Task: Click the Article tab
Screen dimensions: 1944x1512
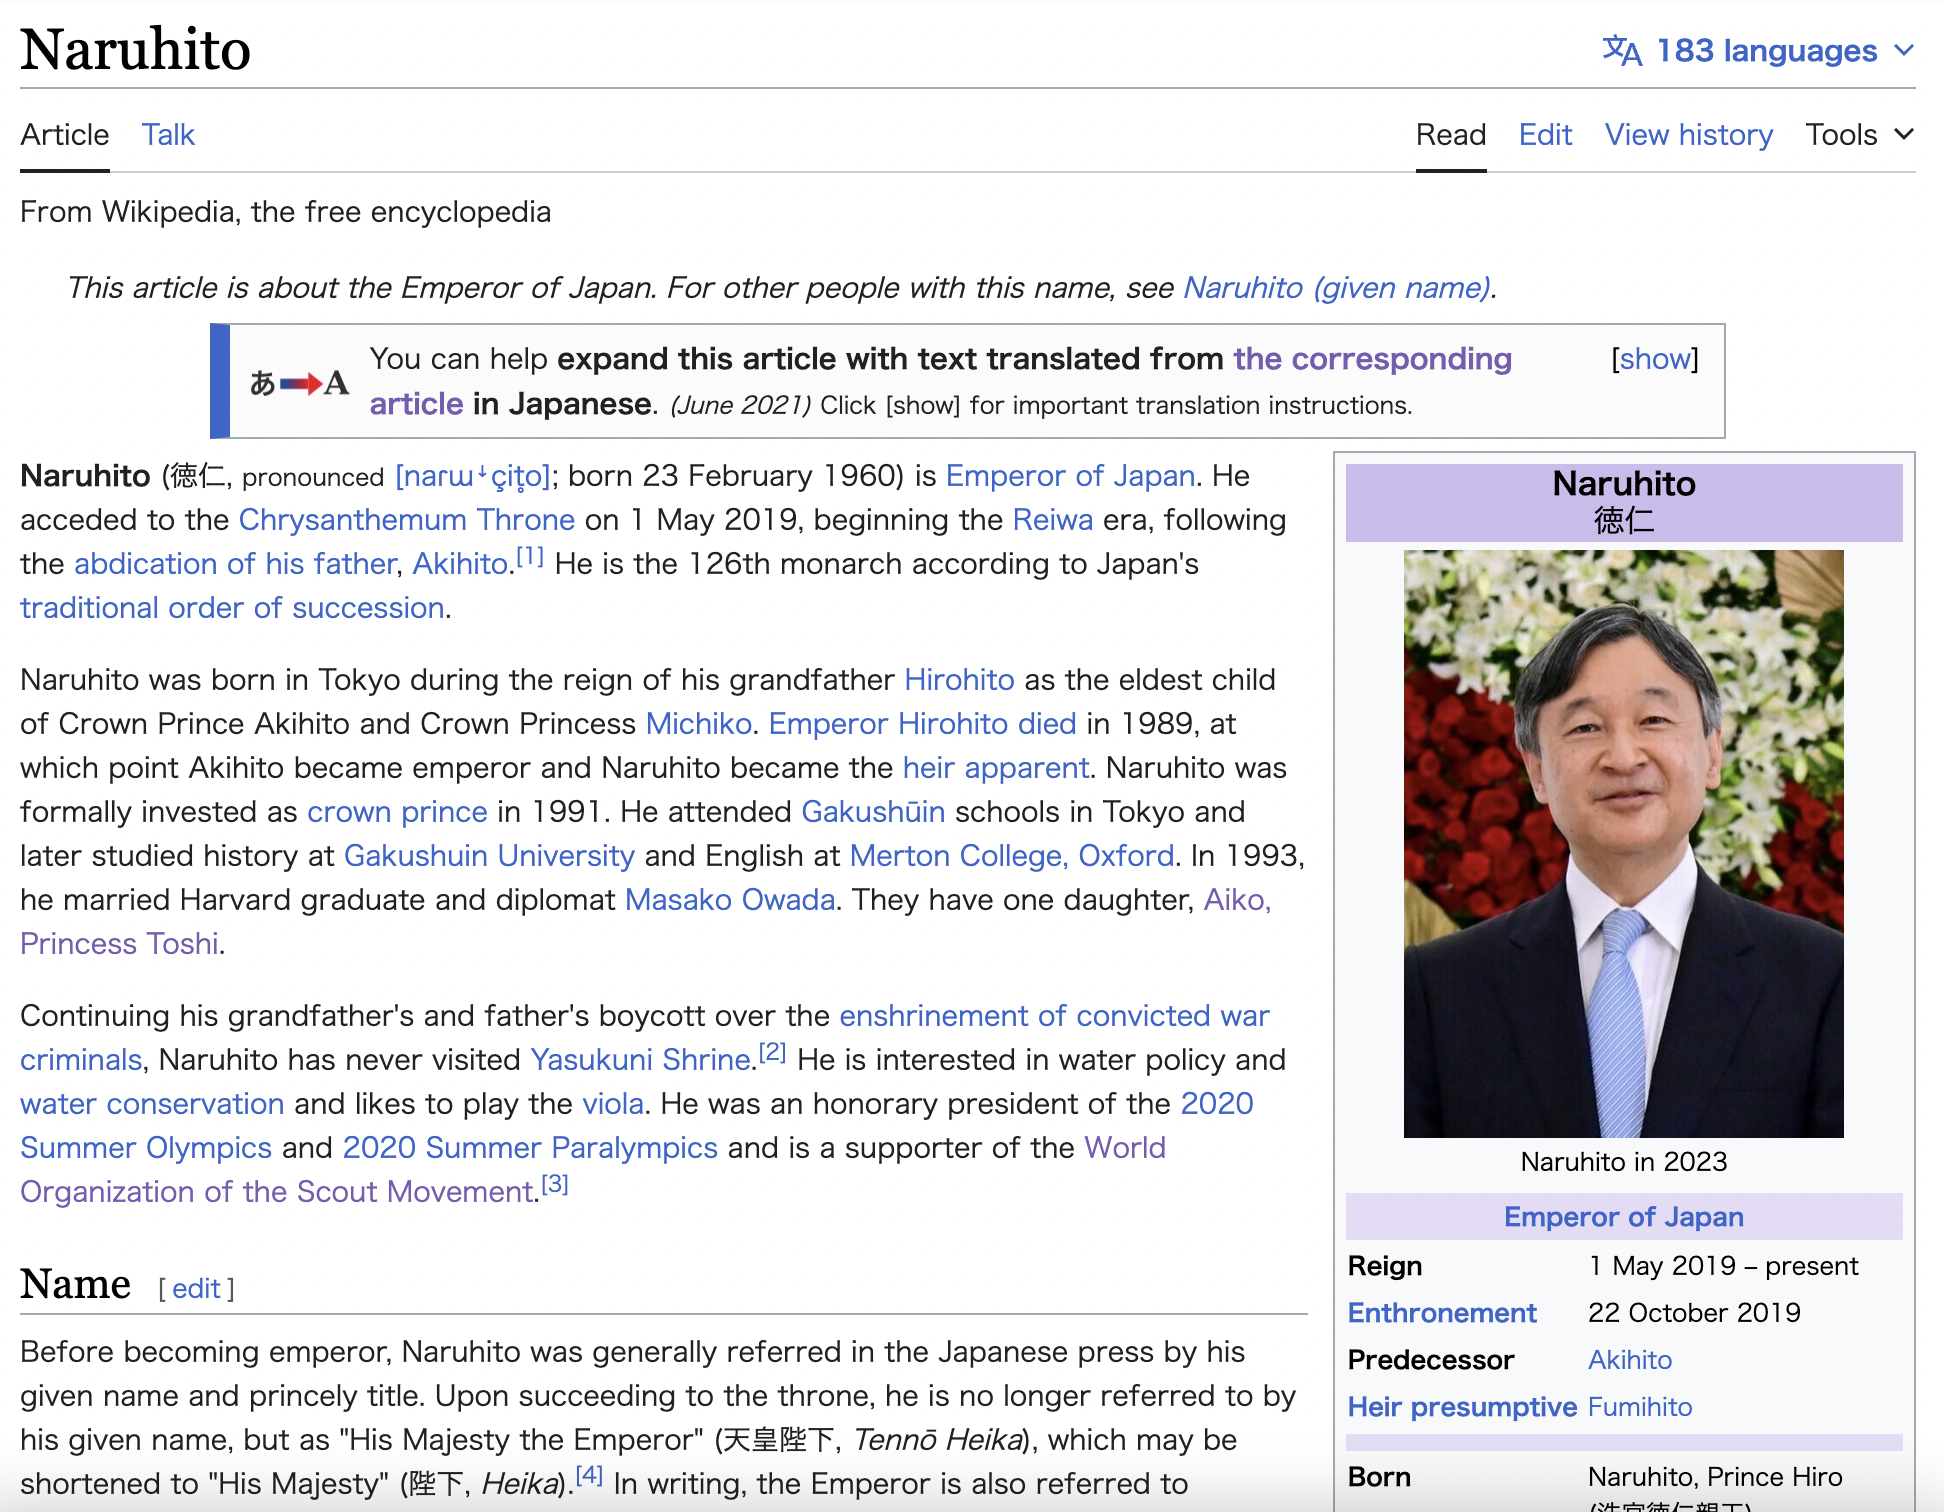Action: coord(65,134)
